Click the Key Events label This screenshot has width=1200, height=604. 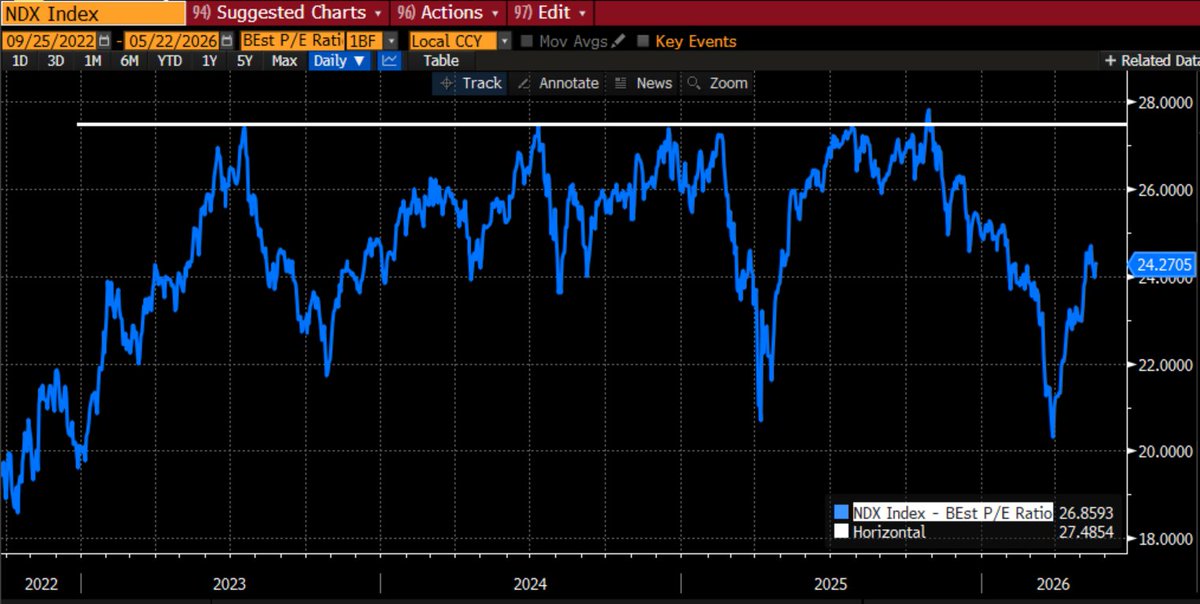pos(696,41)
